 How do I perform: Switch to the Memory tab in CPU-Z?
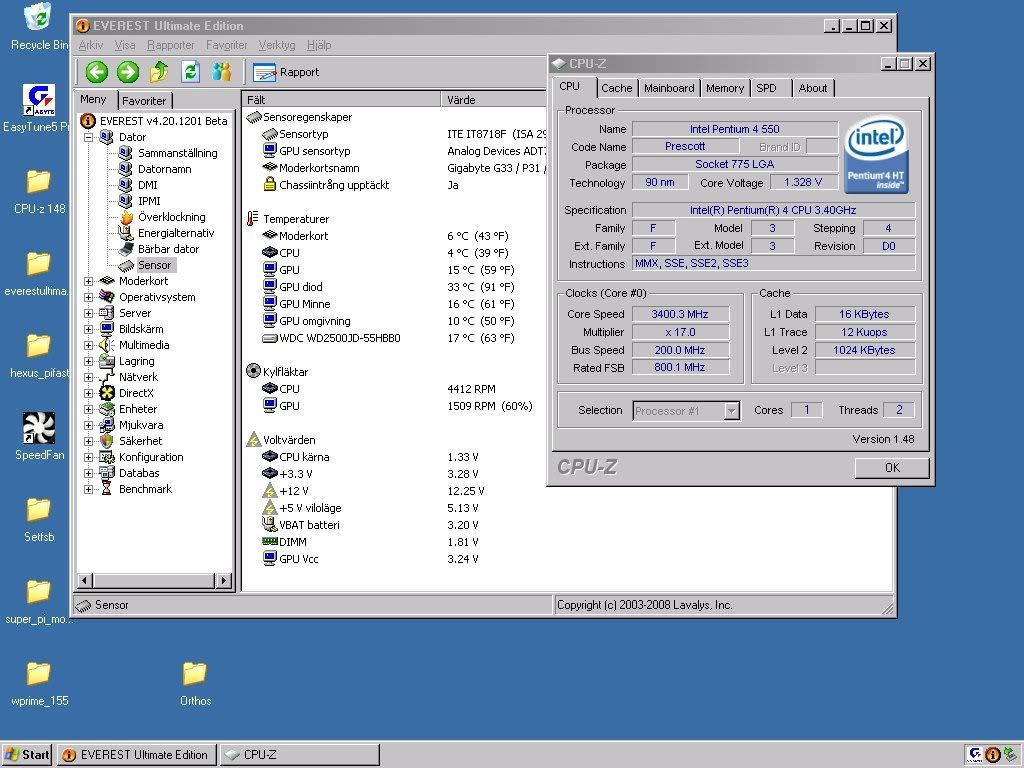coord(724,88)
